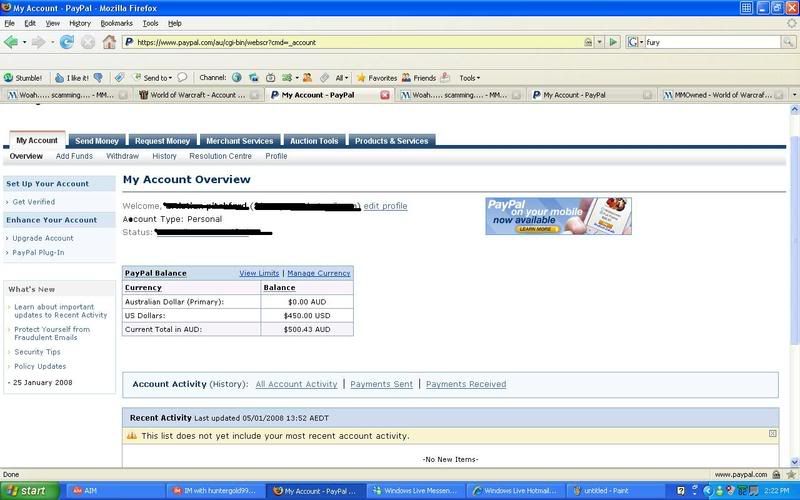800x500 pixels.
Task: Open the Send to dropdown
Action: point(153,78)
